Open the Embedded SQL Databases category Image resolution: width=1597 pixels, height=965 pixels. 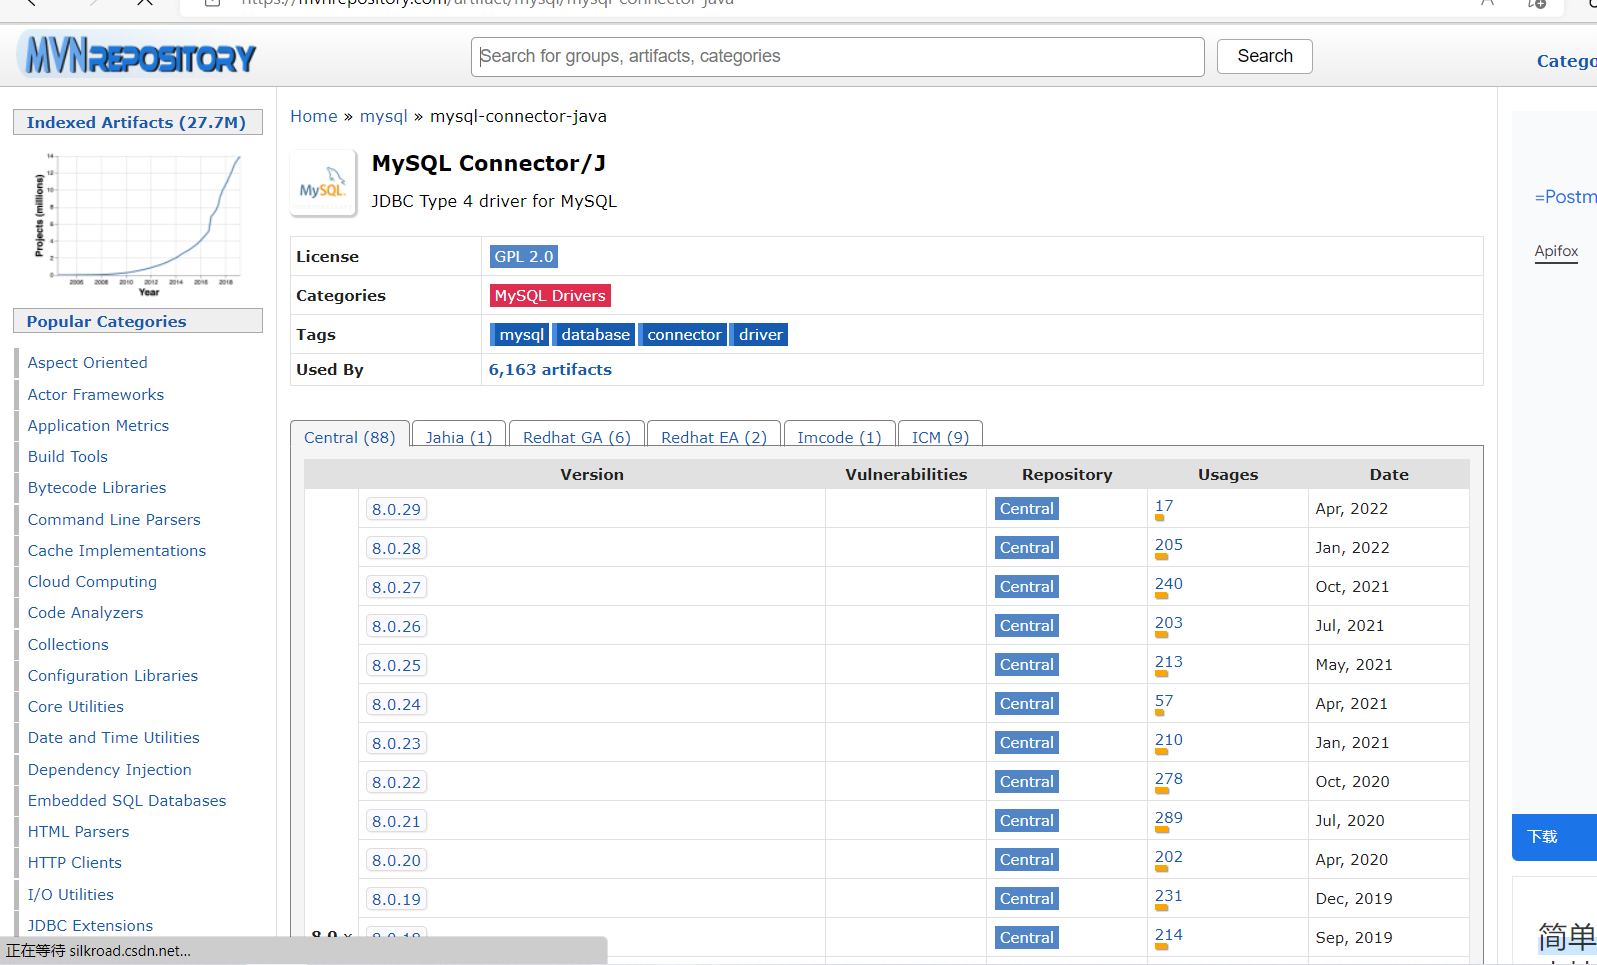(x=127, y=800)
